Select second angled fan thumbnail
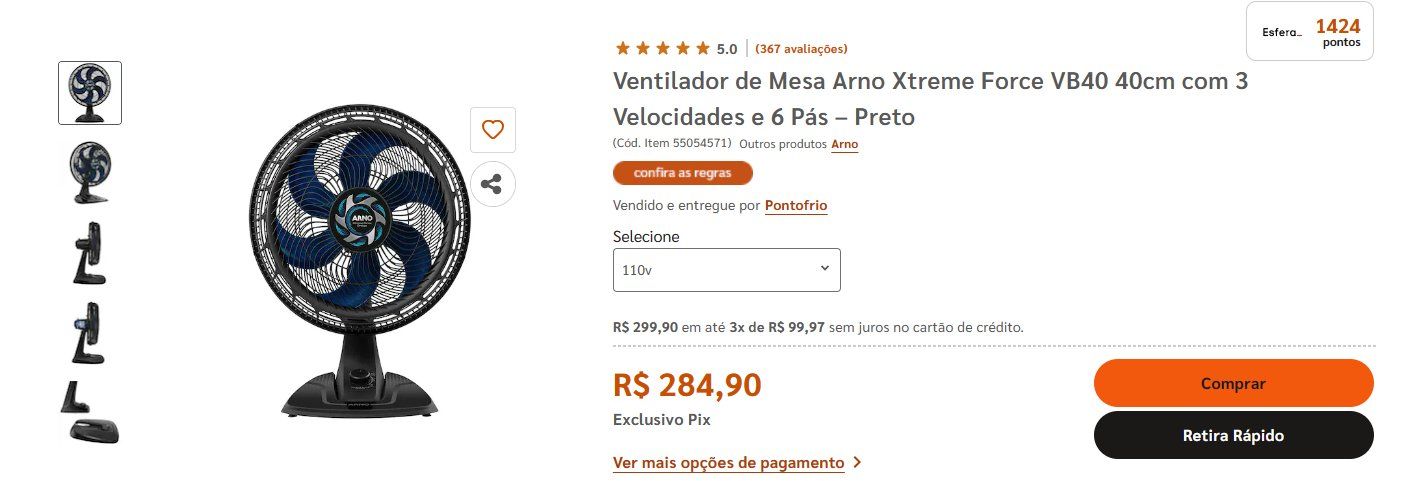The image size is (1412, 481). pos(90,172)
